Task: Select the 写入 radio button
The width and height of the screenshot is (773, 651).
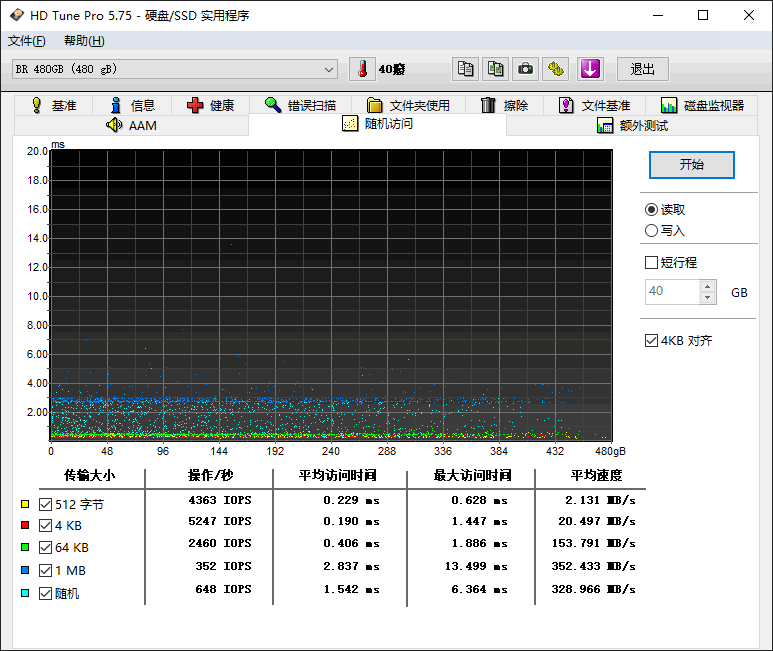Action: tap(652, 231)
